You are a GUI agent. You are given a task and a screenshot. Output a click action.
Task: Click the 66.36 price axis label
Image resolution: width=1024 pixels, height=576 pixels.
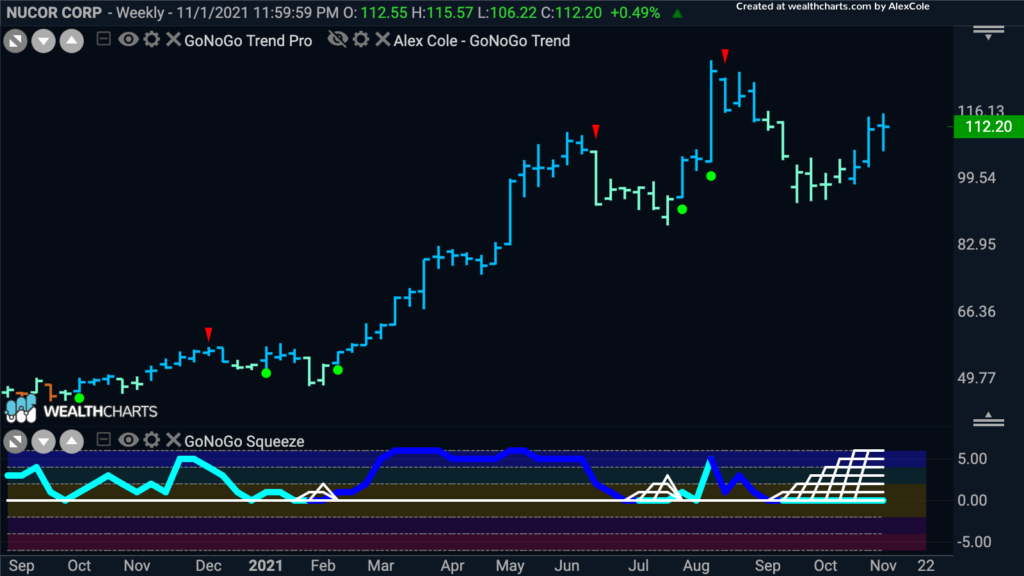(x=976, y=312)
